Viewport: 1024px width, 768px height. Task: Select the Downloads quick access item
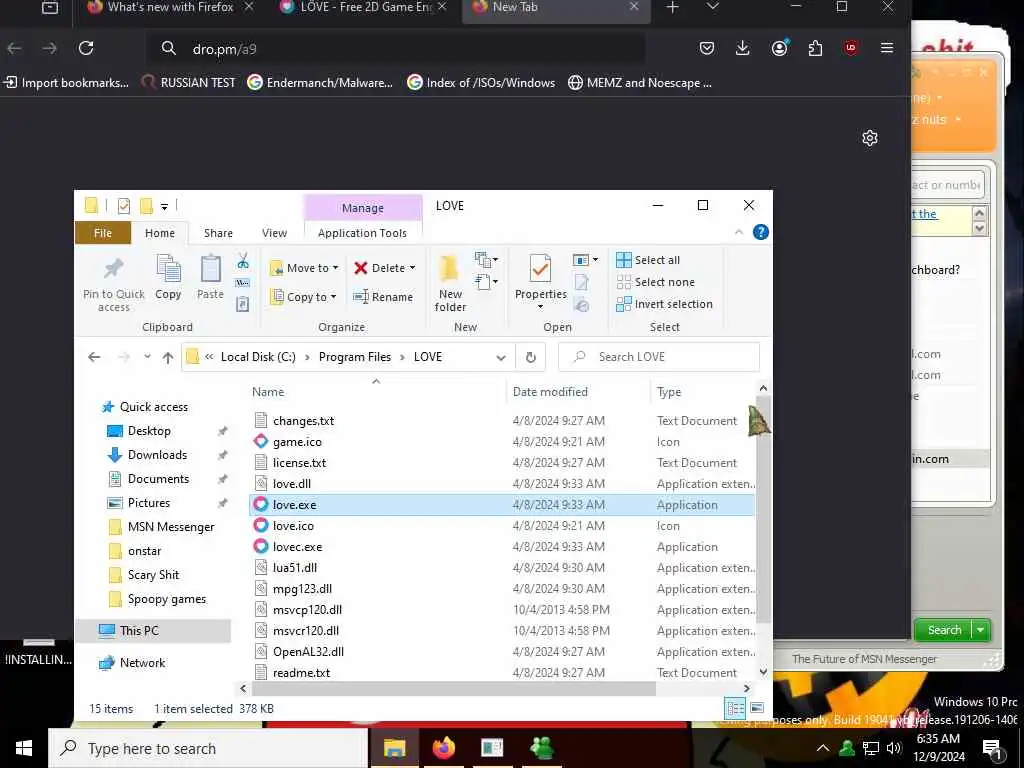pos(157,455)
